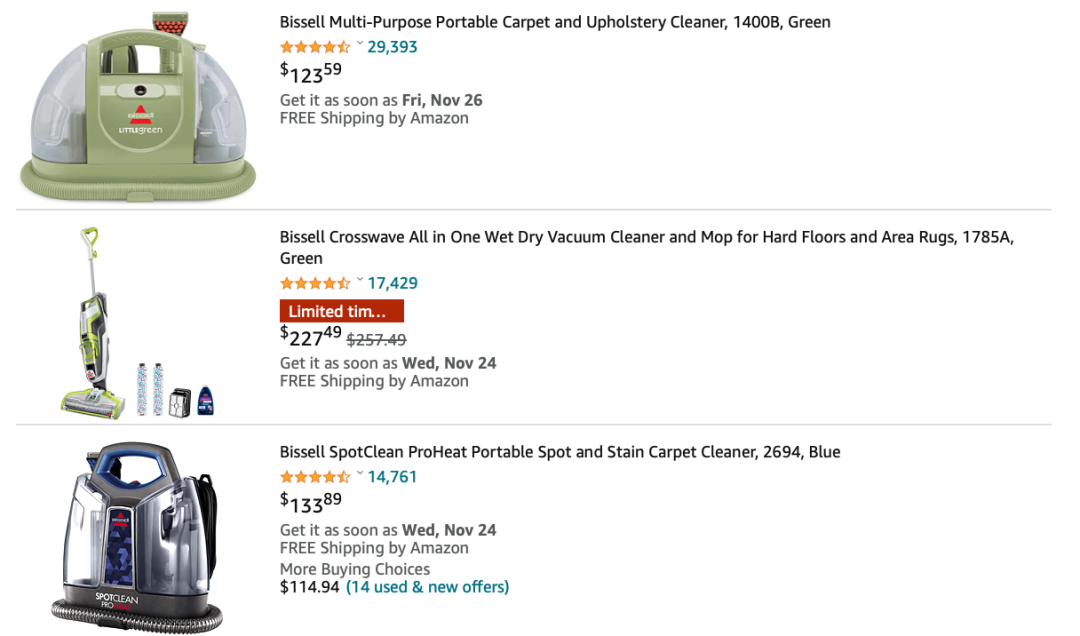View the 29,393 customer reviews
The width and height of the screenshot is (1080, 636).
[x=393, y=47]
